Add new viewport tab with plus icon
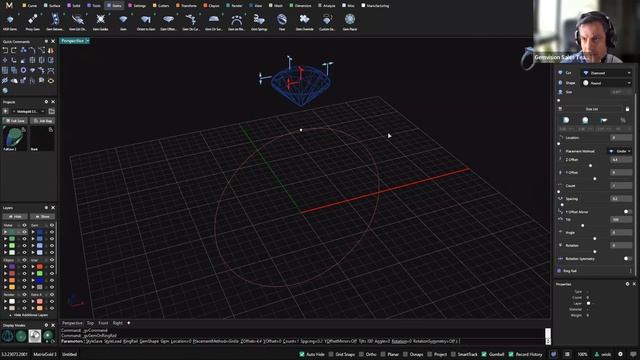Viewport: 640px width, 360px height. click(129, 323)
